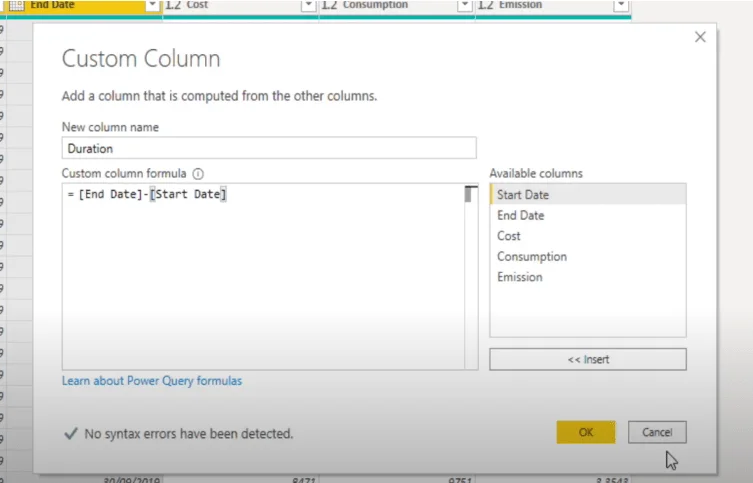Click the Consumption column 1.2 type icon

coord(329,5)
